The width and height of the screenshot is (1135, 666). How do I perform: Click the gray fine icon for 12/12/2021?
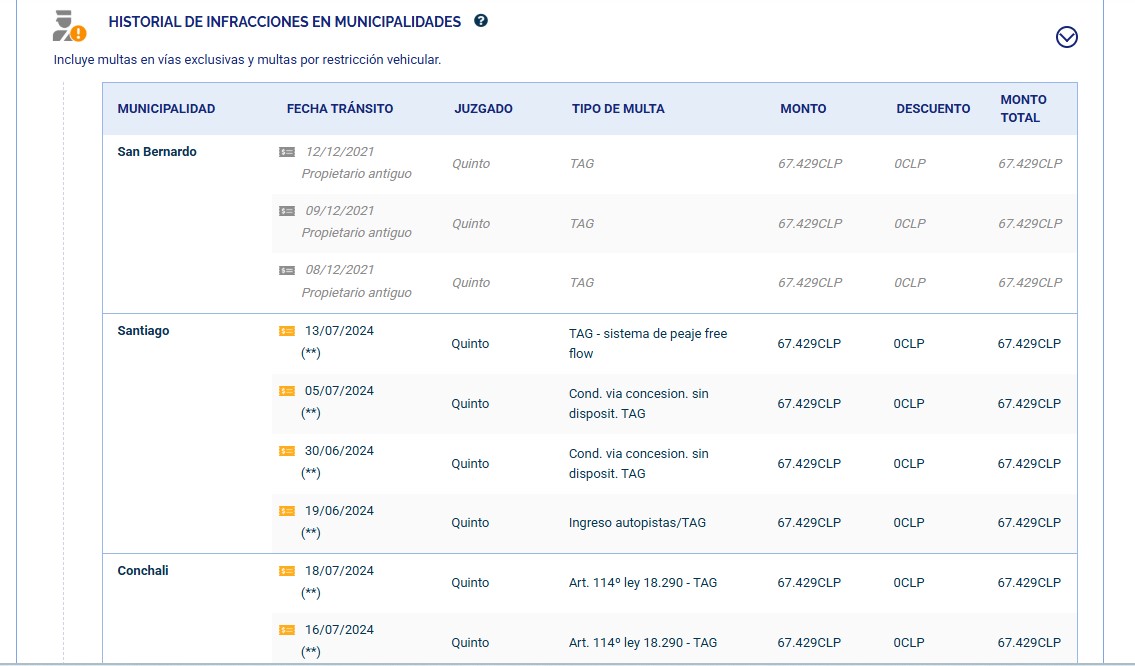click(287, 152)
